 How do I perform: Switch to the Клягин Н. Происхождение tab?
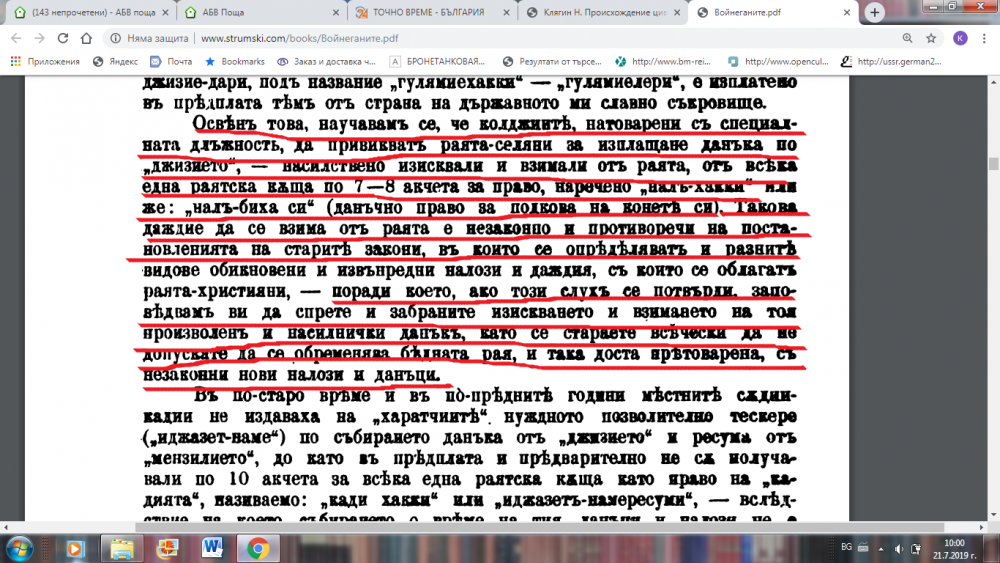600,13
